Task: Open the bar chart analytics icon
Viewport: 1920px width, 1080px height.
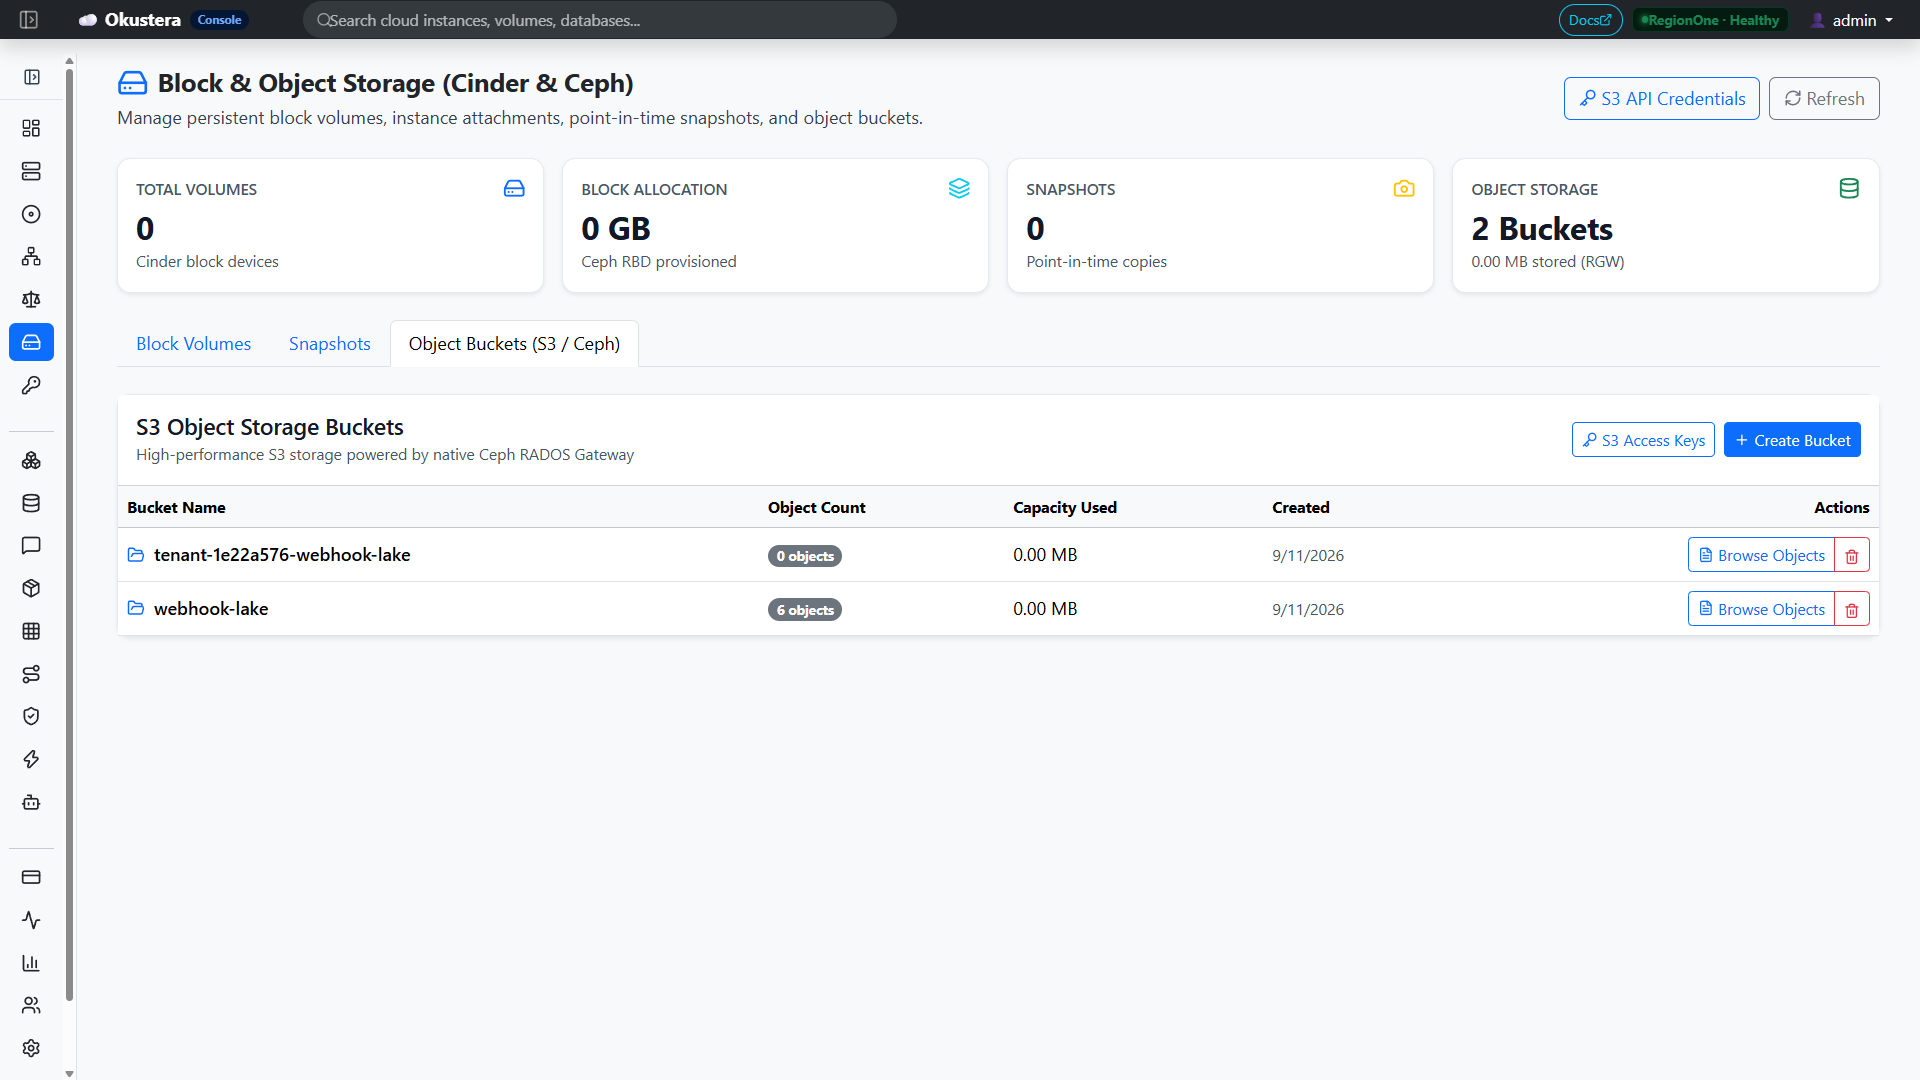Action: point(31,963)
